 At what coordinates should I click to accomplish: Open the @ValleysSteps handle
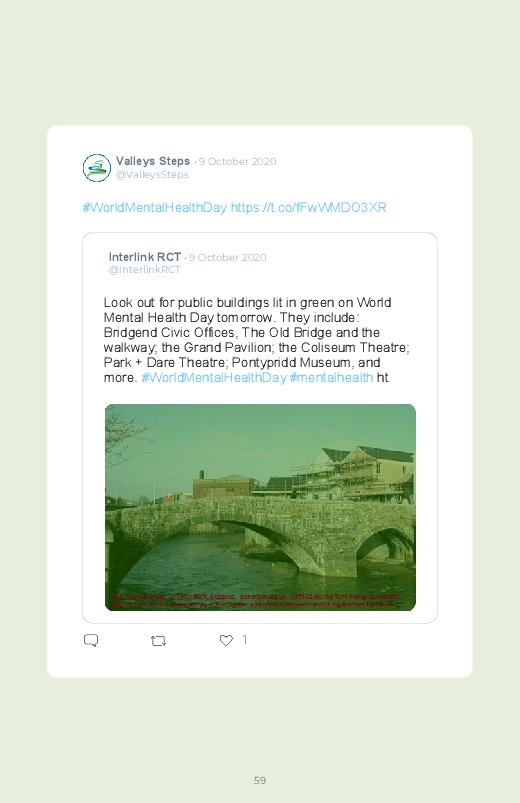click(152, 175)
